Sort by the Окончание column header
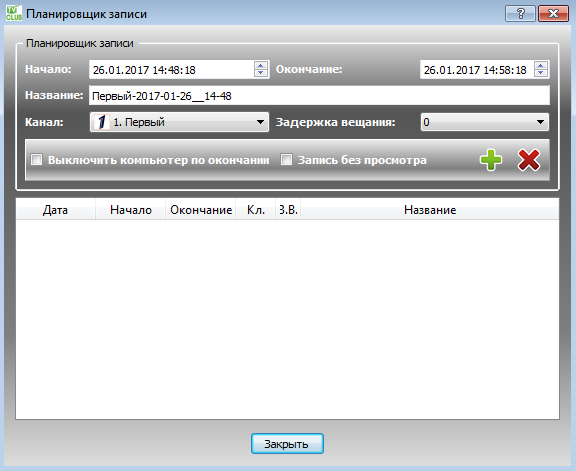The height and width of the screenshot is (471, 576). [x=201, y=210]
